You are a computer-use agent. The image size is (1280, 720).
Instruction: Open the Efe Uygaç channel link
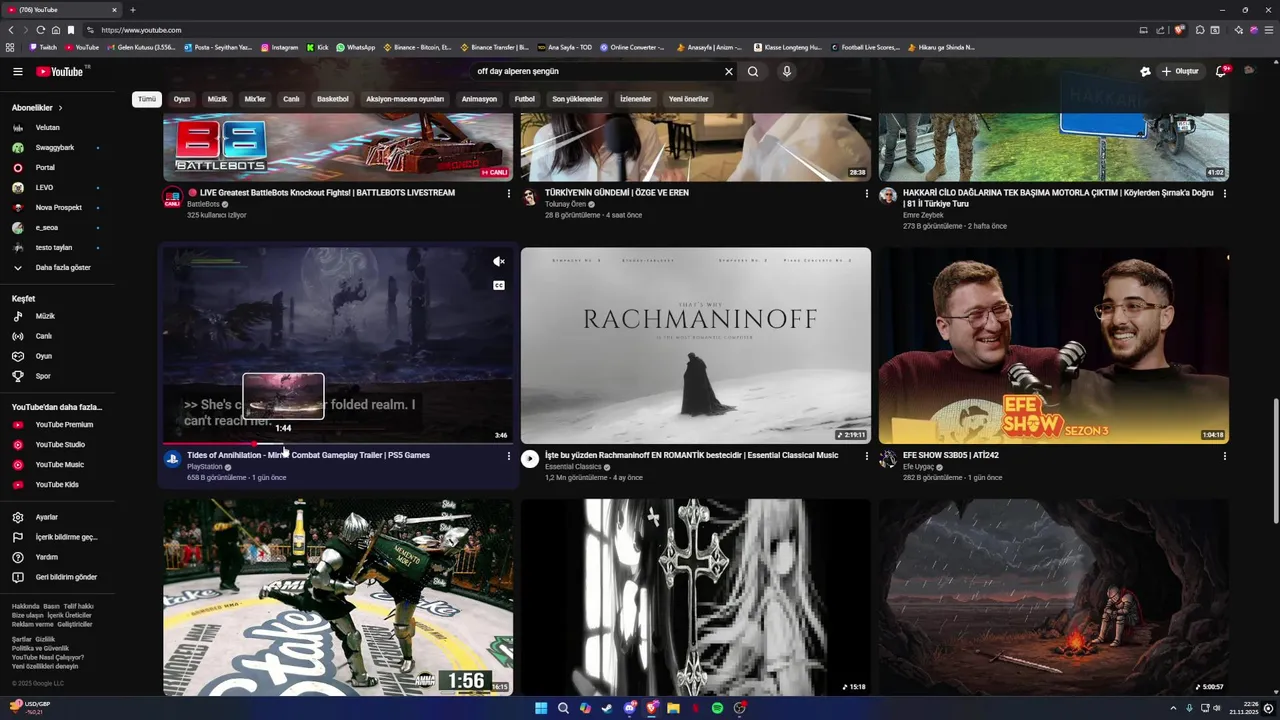click(918, 467)
